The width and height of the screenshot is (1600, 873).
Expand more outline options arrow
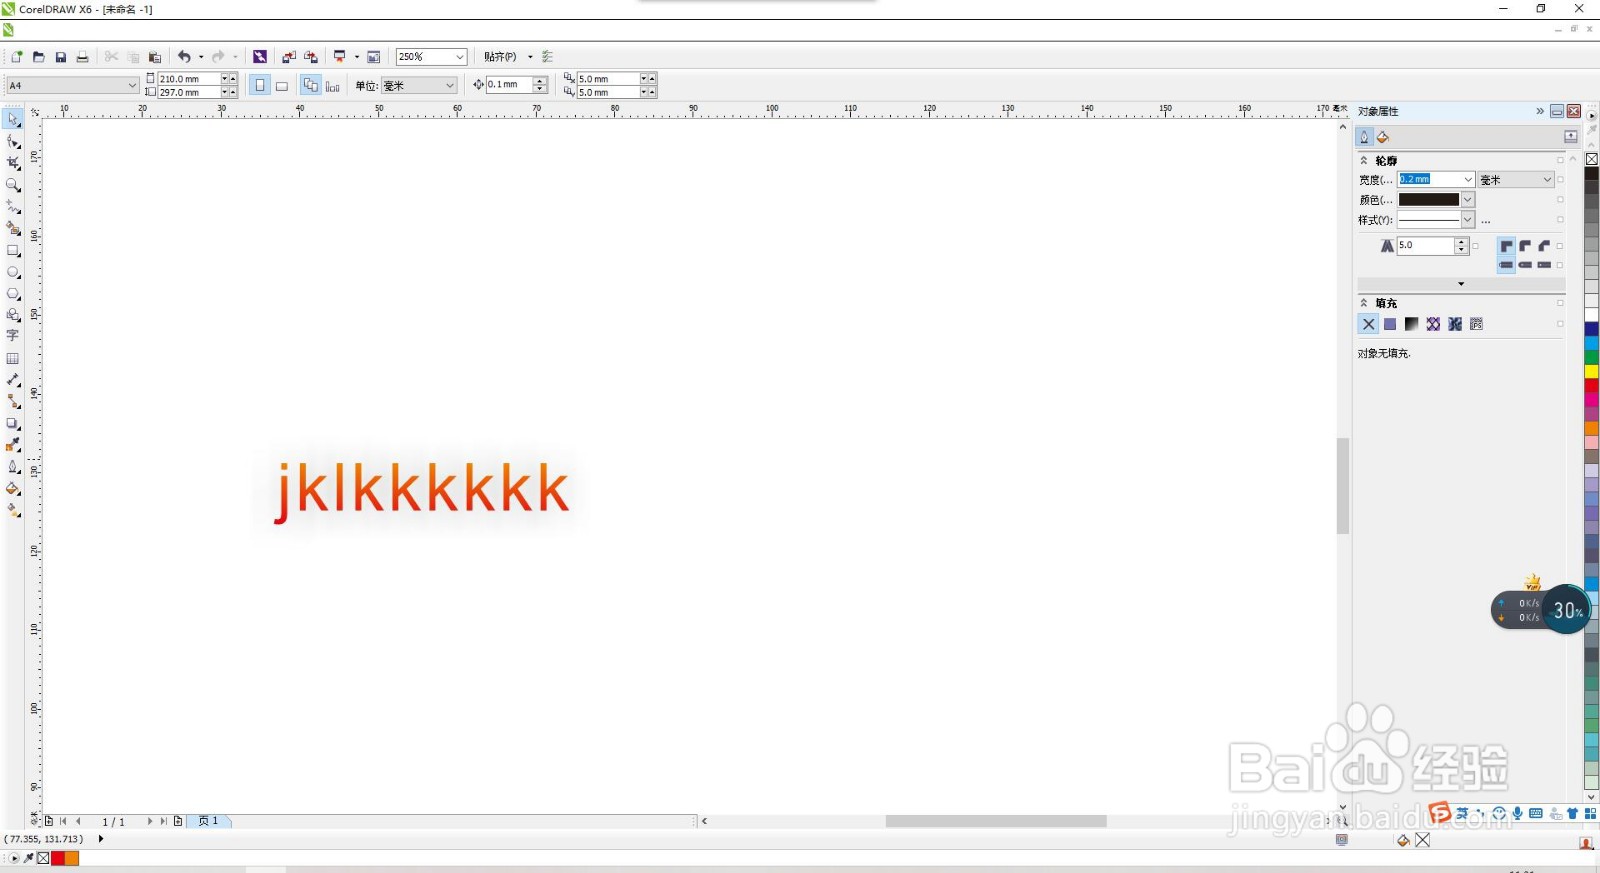tap(1461, 284)
